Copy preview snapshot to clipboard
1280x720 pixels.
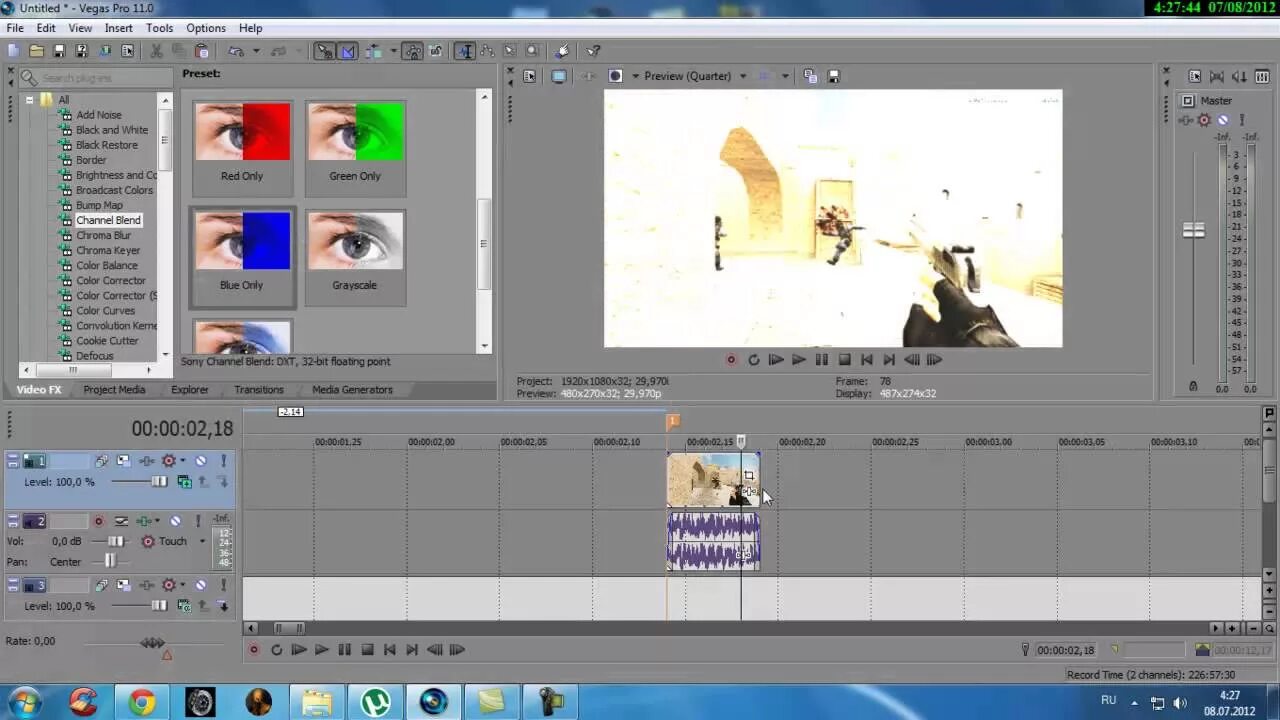810,76
